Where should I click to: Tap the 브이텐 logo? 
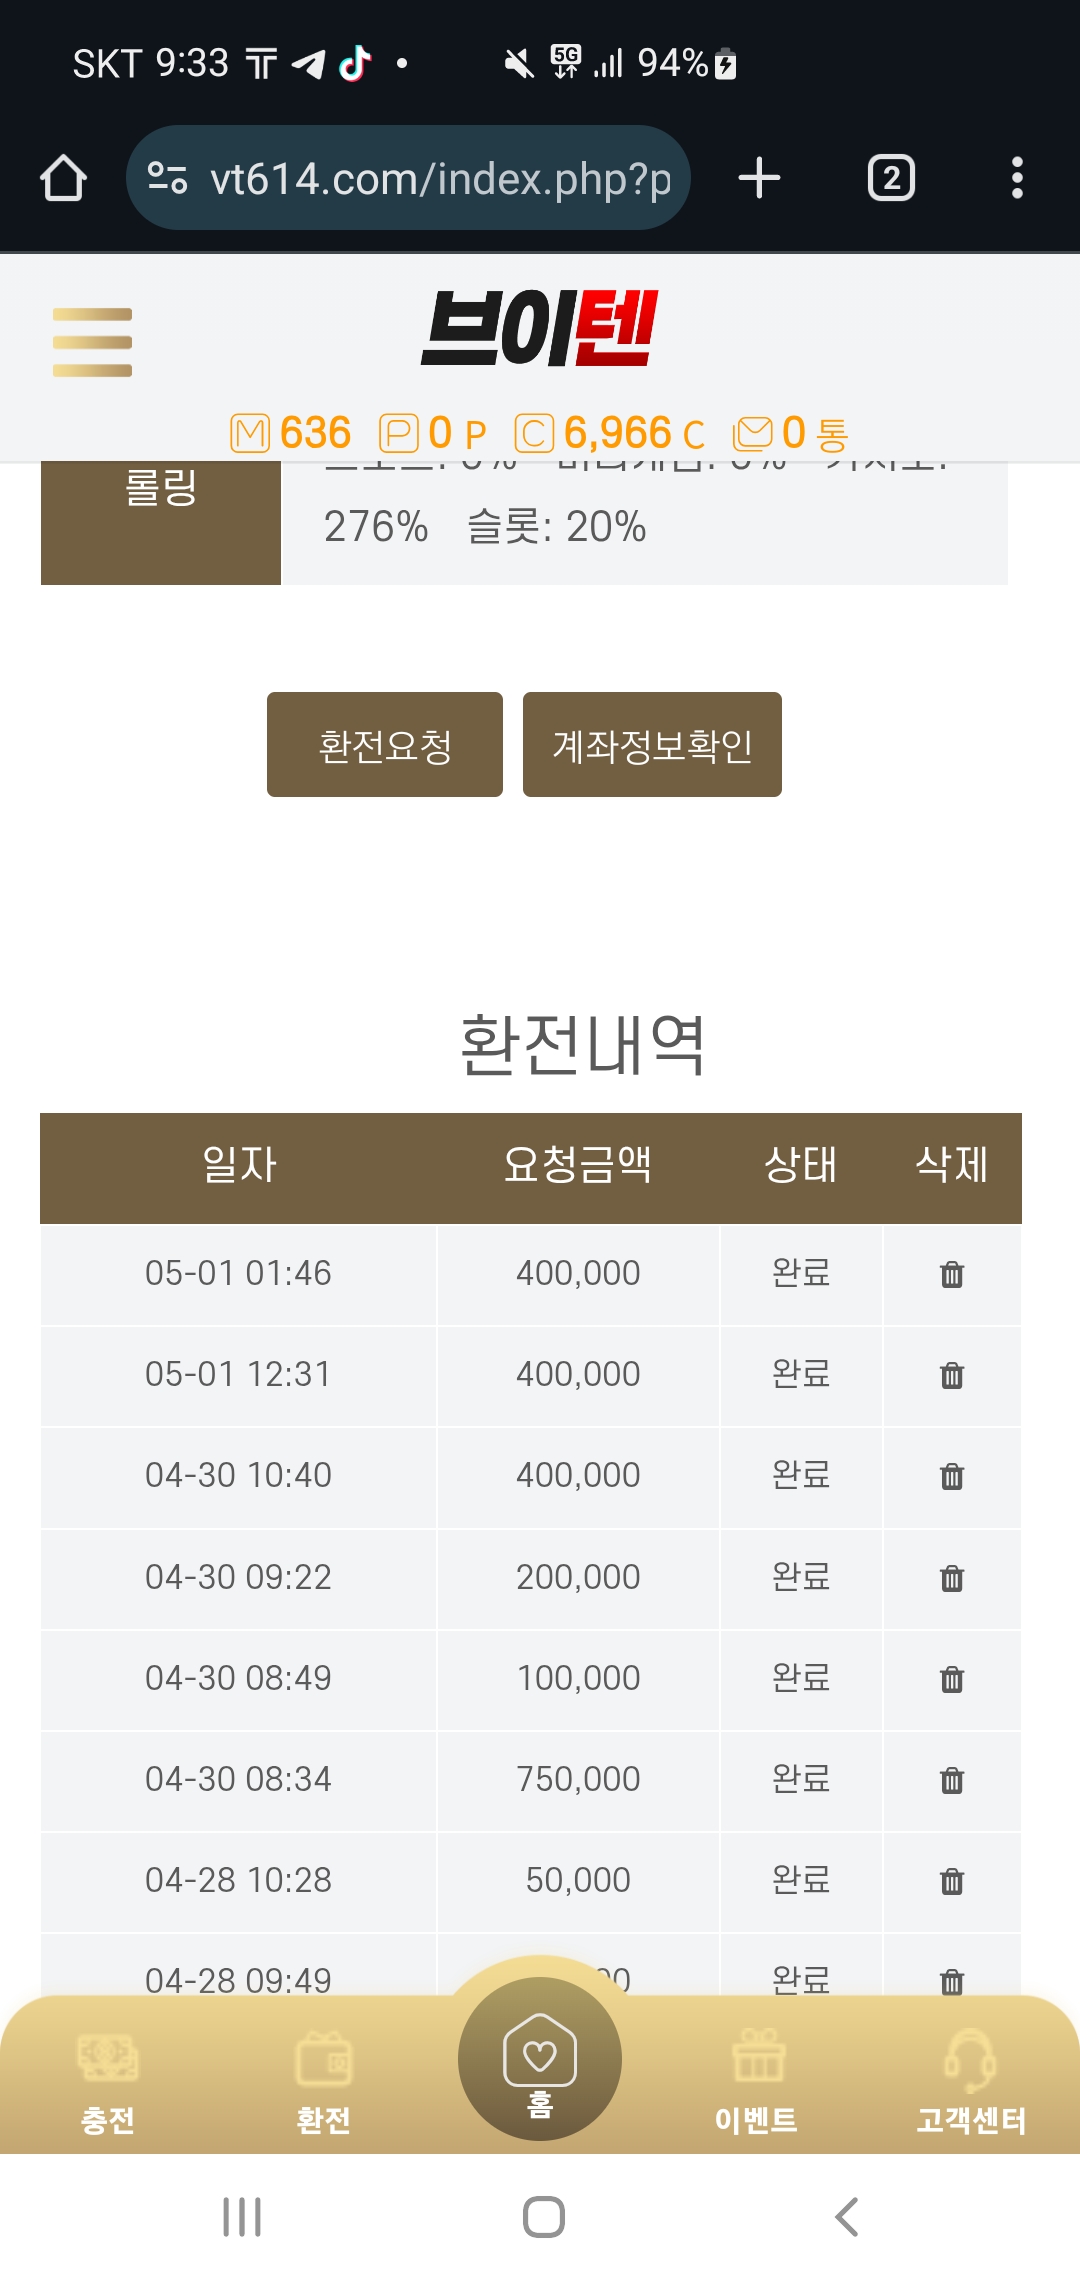coord(540,328)
